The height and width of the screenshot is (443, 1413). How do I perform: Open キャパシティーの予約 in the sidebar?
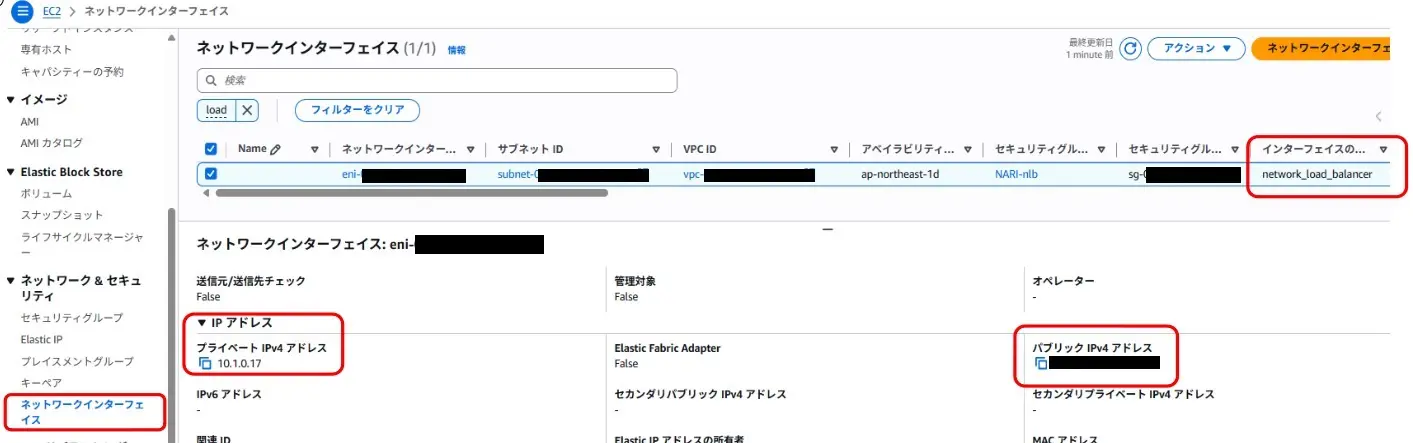pos(72,72)
